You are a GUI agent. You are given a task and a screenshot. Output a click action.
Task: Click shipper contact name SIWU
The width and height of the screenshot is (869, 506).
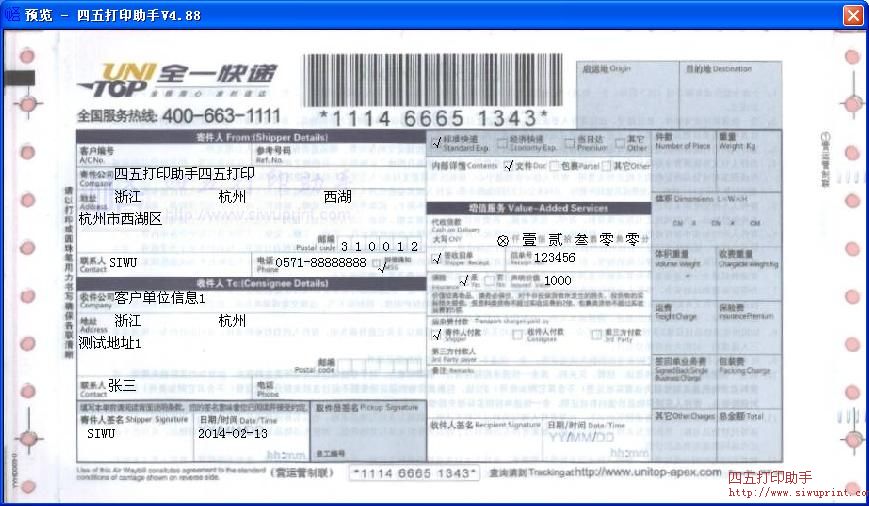click(x=122, y=262)
